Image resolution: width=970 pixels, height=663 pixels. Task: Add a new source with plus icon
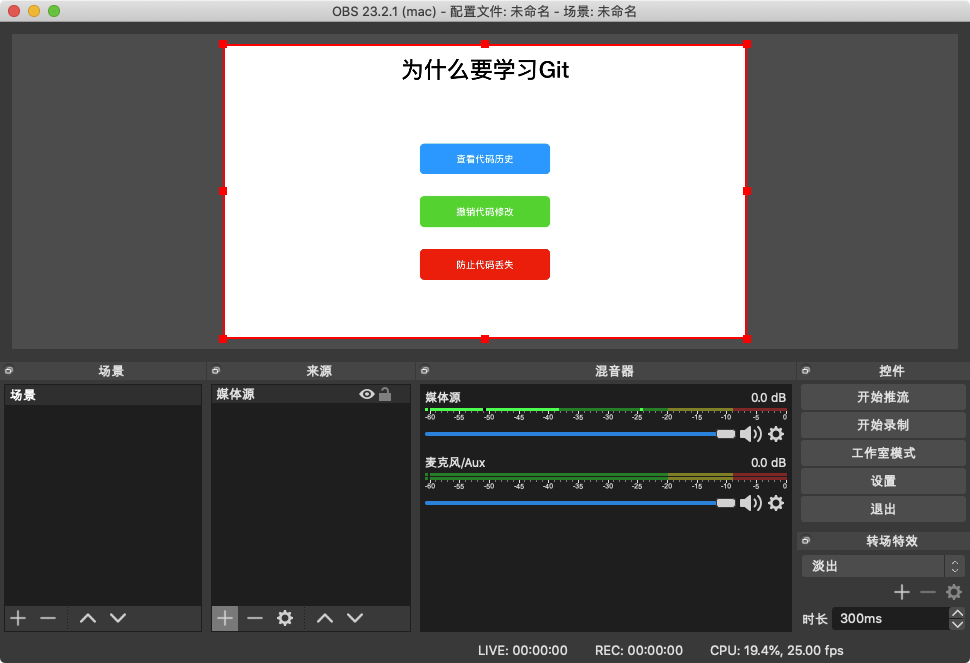(225, 618)
